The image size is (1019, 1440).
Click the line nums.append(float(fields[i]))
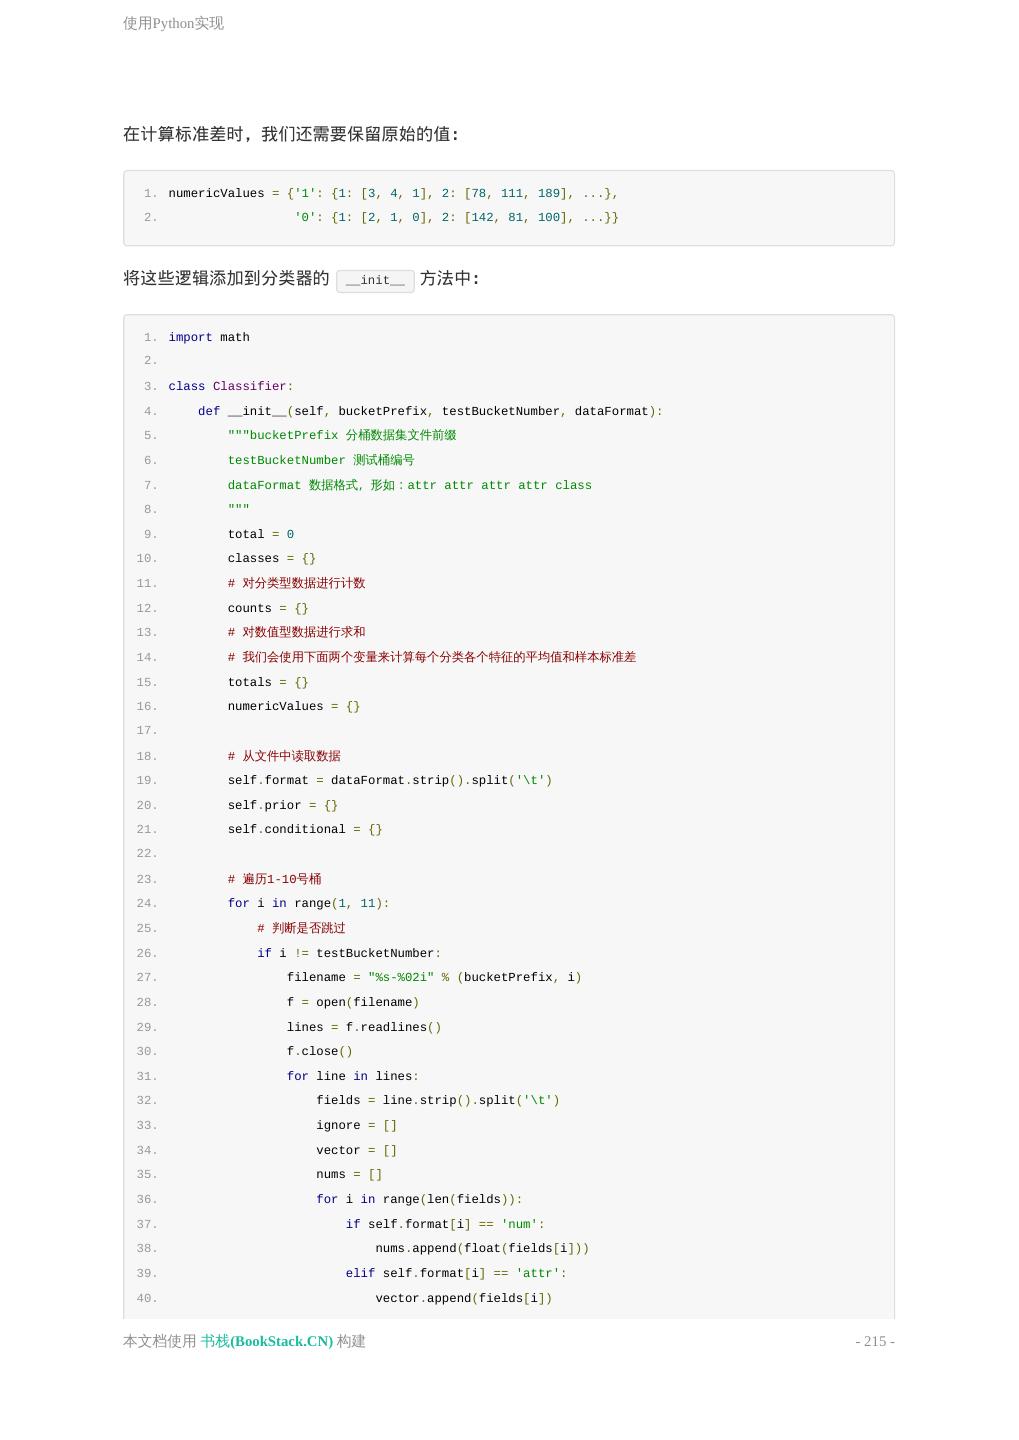[482, 1248]
